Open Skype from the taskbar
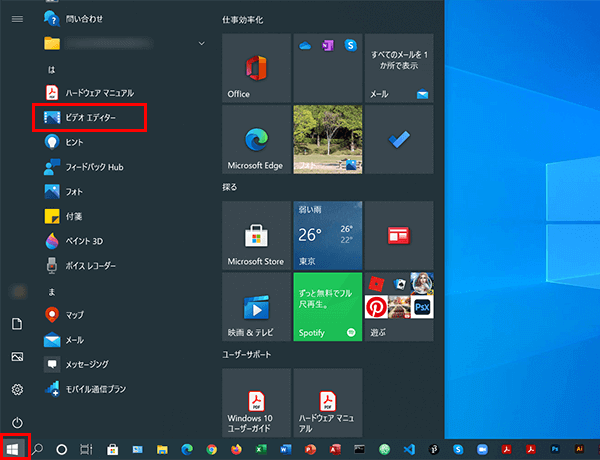Image resolution: width=600 pixels, height=460 pixels. [x=458, y=449]
